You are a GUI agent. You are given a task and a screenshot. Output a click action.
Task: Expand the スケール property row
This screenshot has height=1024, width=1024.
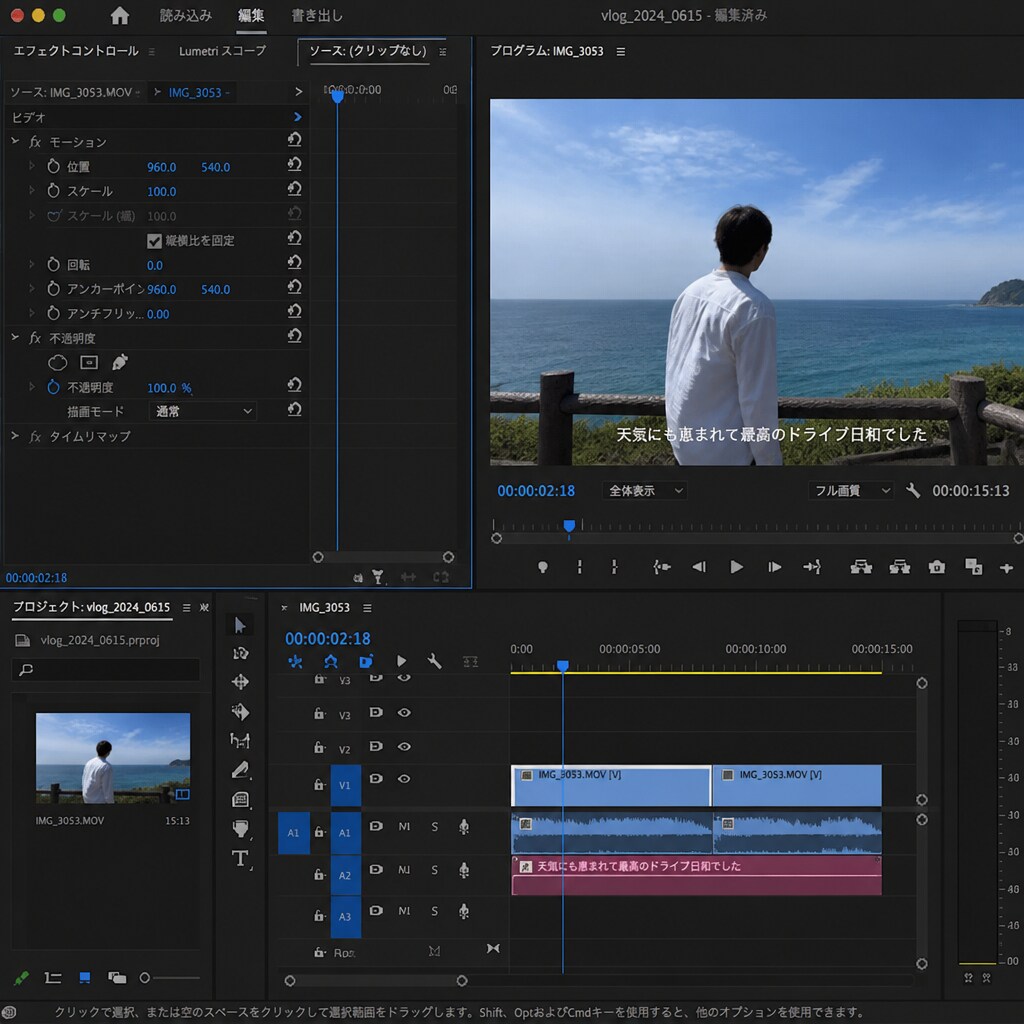(31, 191)
